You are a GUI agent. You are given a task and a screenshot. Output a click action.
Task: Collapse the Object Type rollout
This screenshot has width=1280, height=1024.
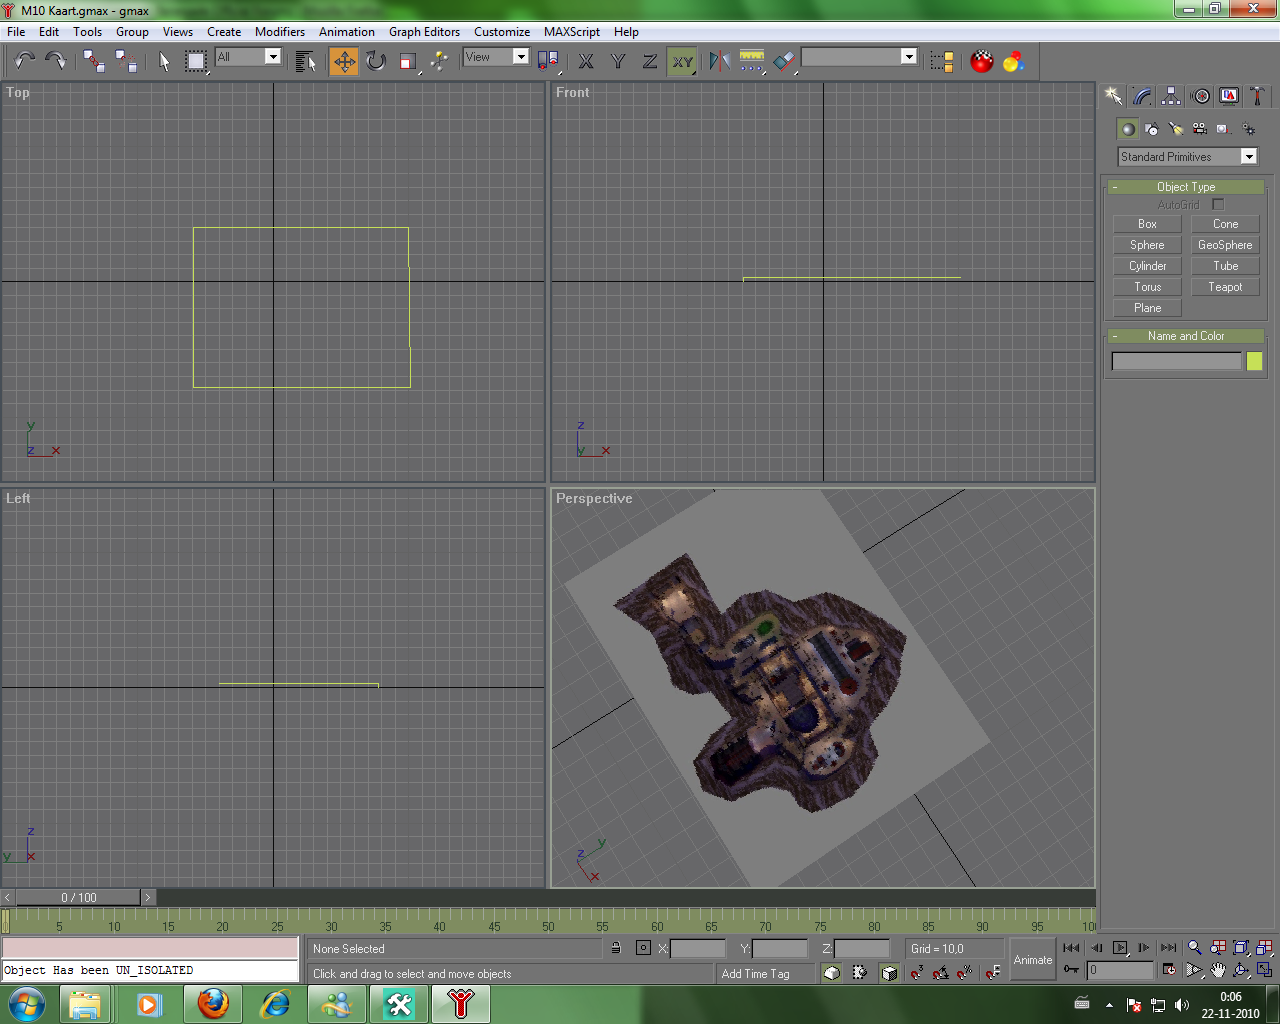click(x=1185, y=187)
